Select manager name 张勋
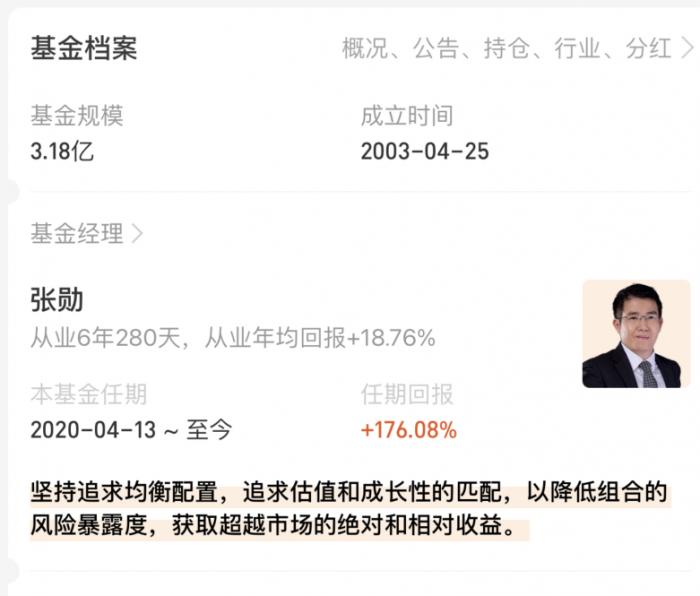700x596 pixels. [x=57, y=300]
